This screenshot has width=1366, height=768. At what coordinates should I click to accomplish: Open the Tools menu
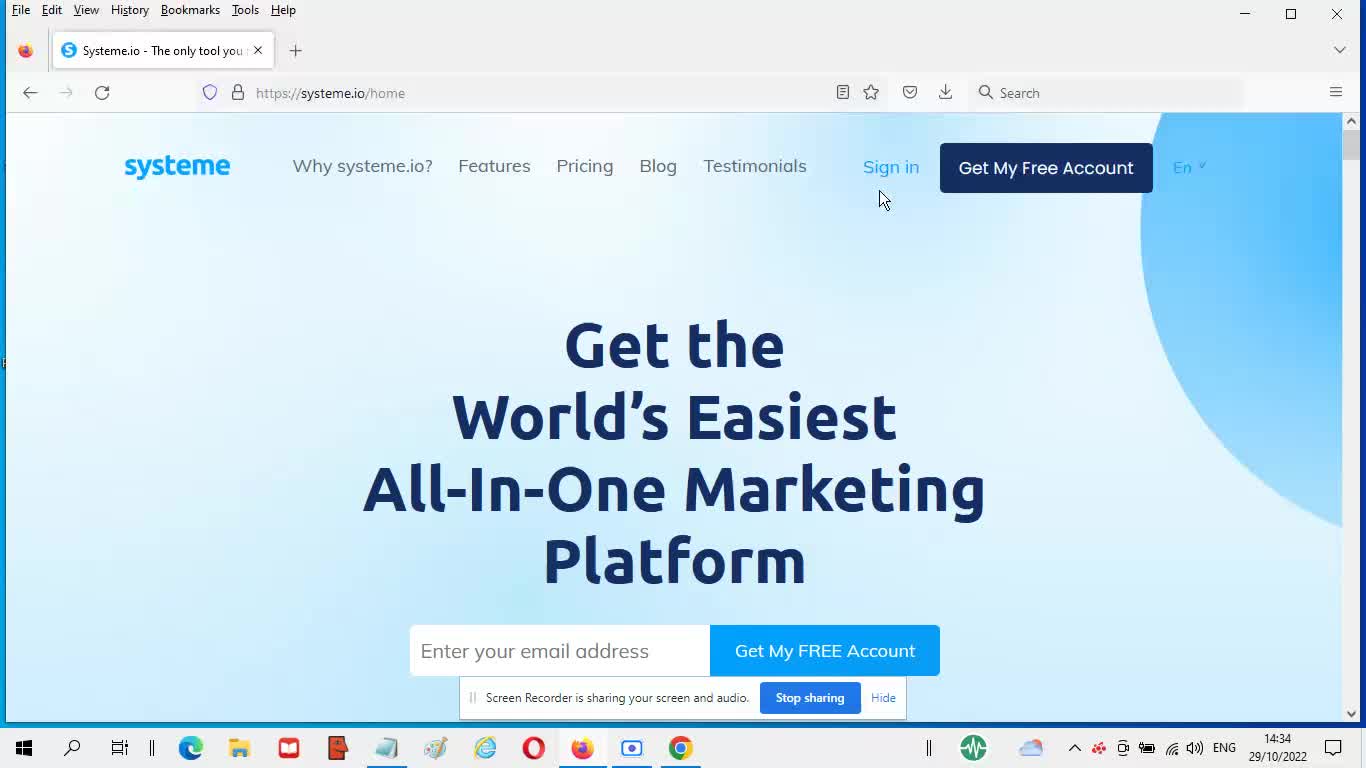tap(245, 10)
